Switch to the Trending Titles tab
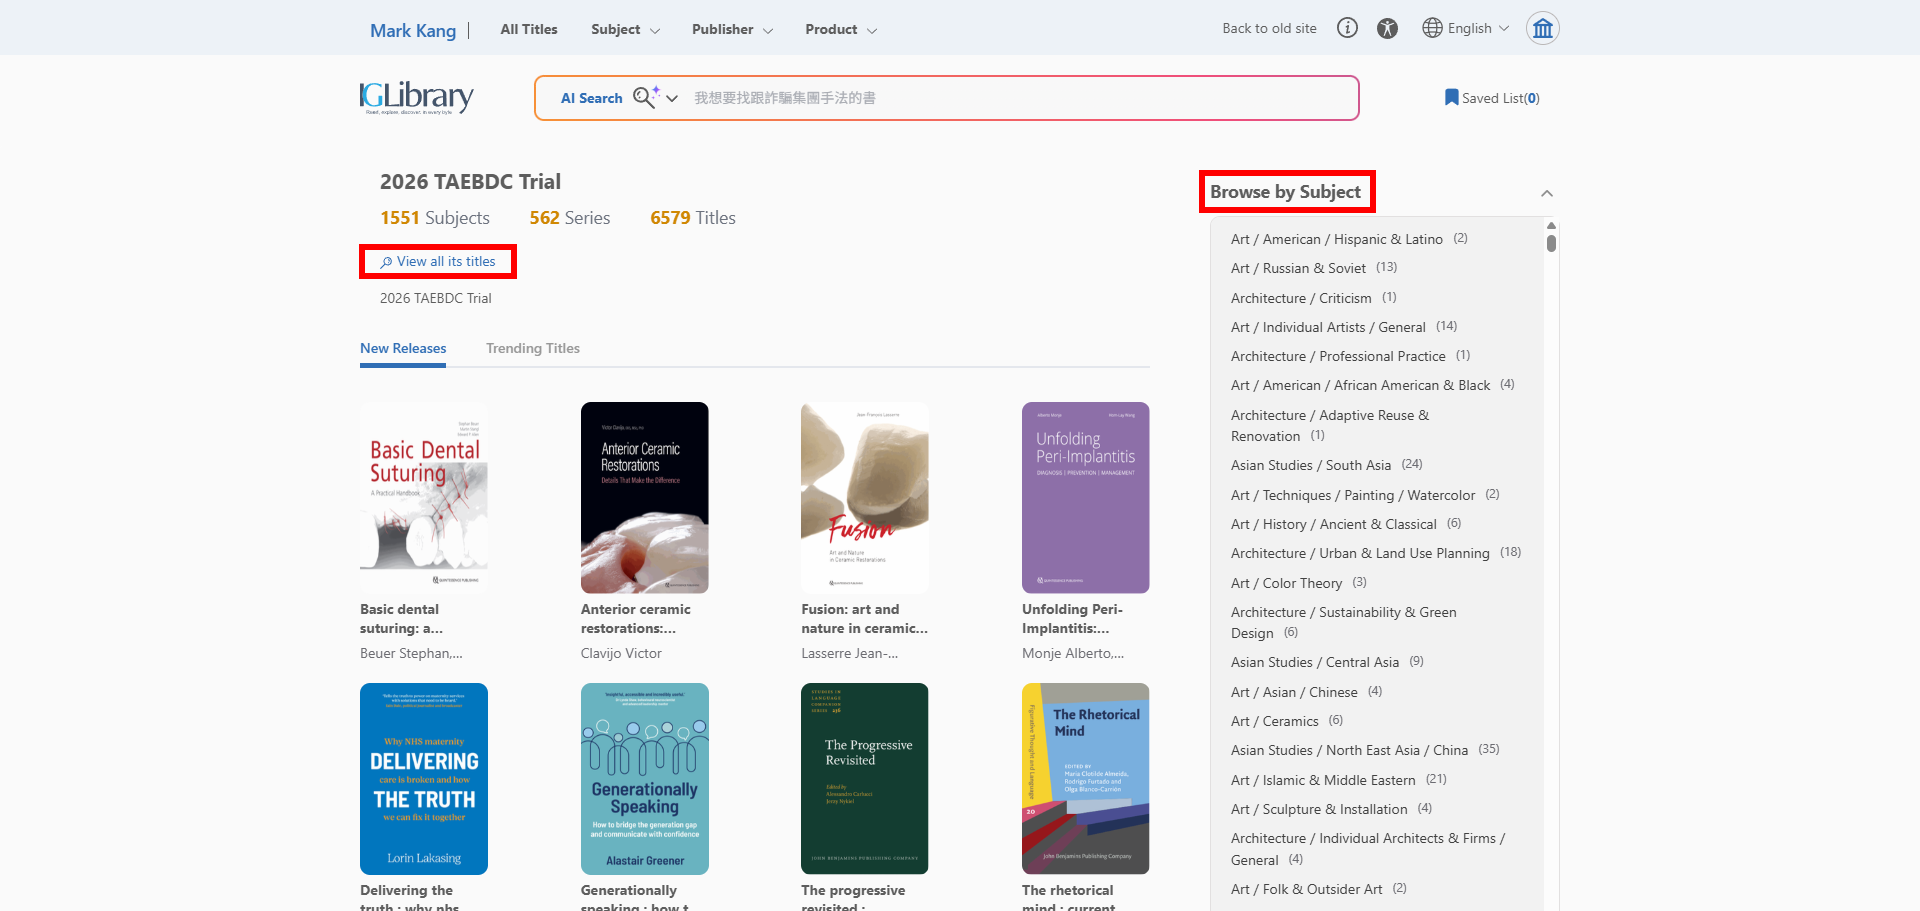The image size is (1920, 911). click(532, 348)
